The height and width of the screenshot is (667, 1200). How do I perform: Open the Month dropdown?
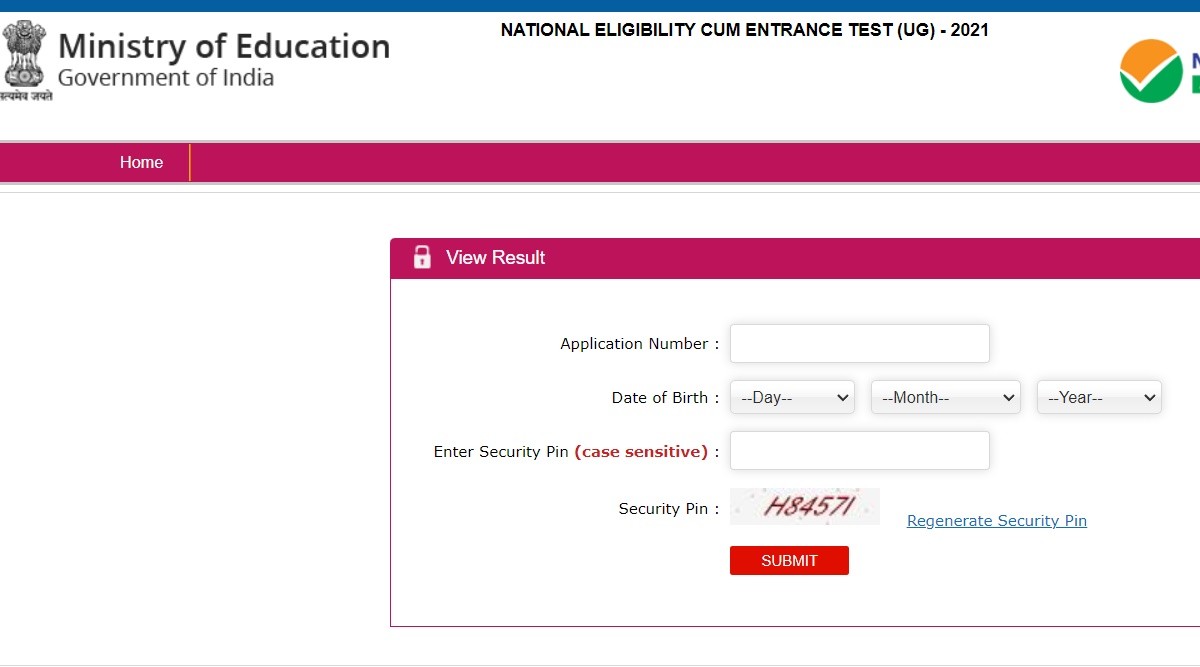point(945,397)
